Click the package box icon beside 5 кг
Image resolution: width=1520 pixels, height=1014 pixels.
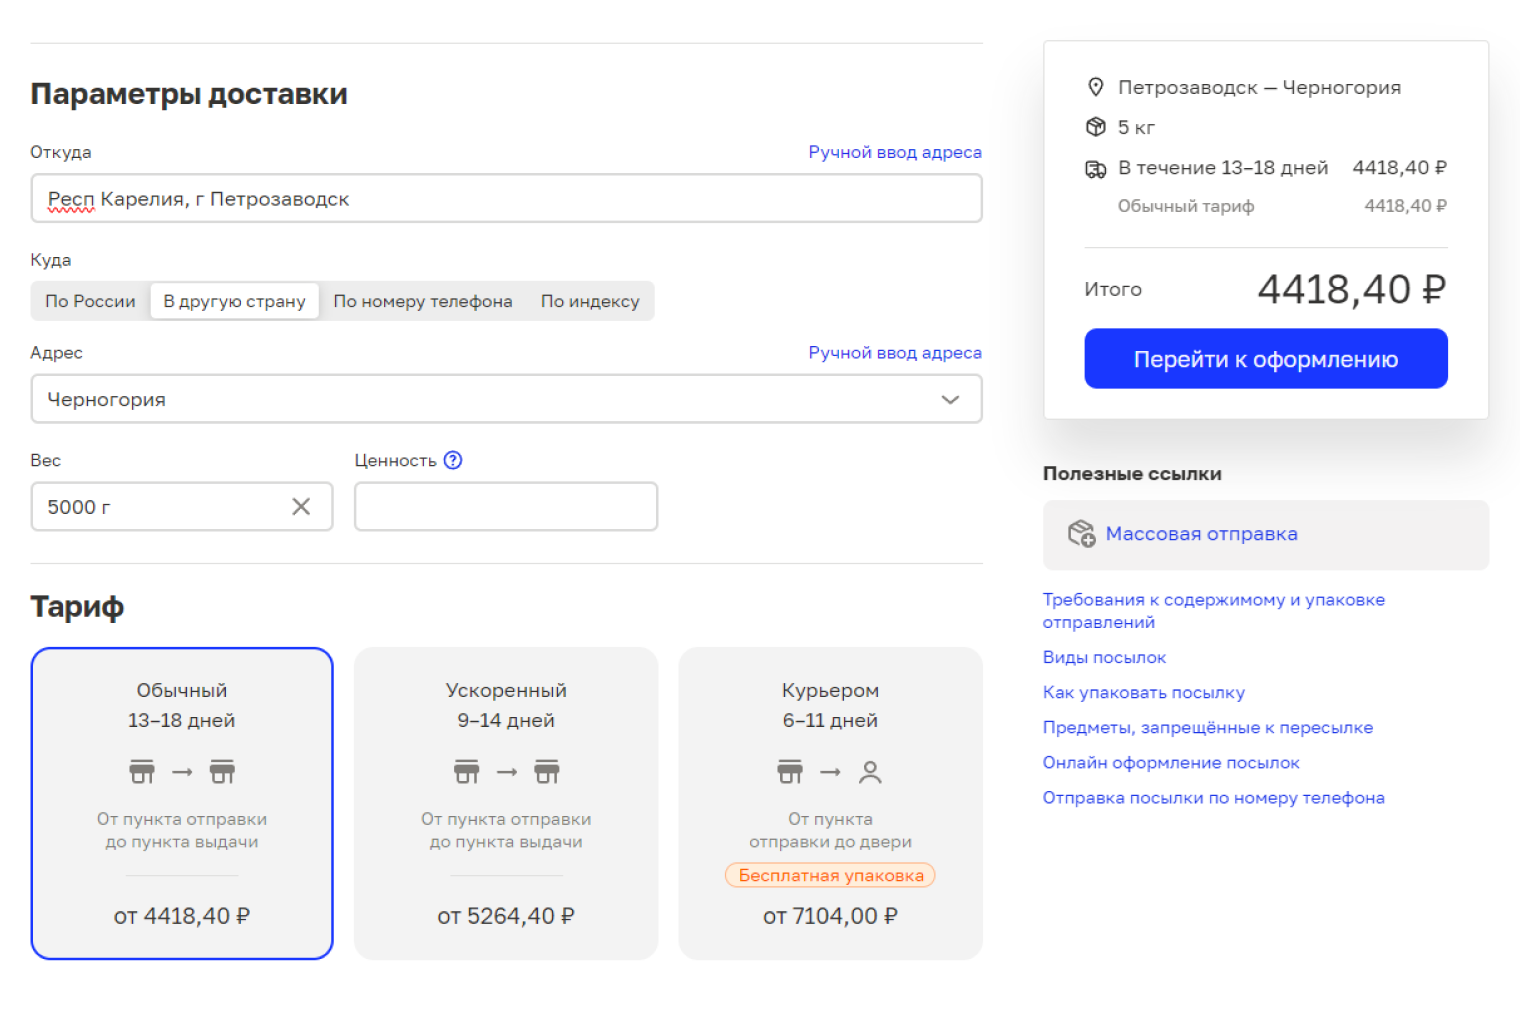pos(1096,127)
